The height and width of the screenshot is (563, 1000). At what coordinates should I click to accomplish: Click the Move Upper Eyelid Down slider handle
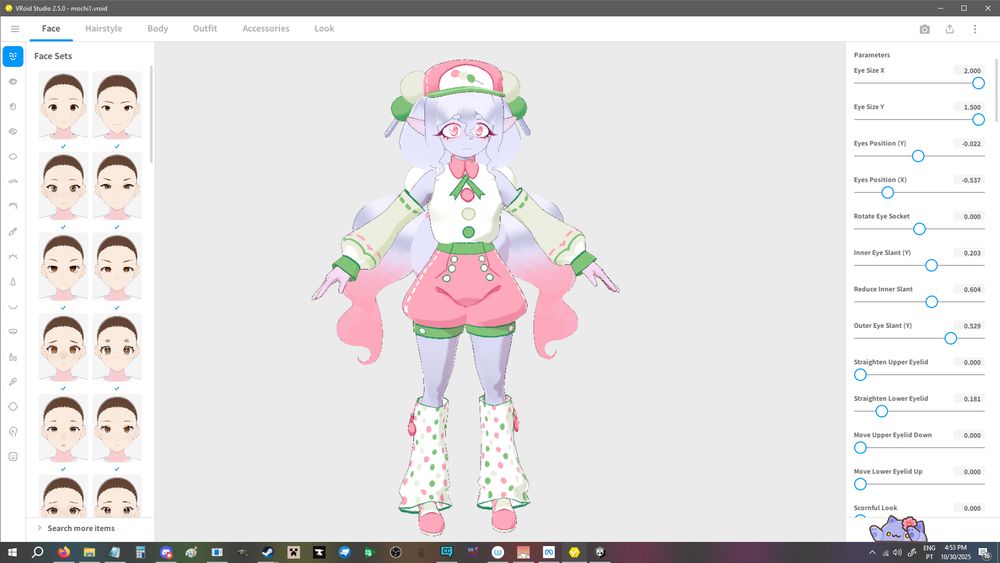click(860, 448)
